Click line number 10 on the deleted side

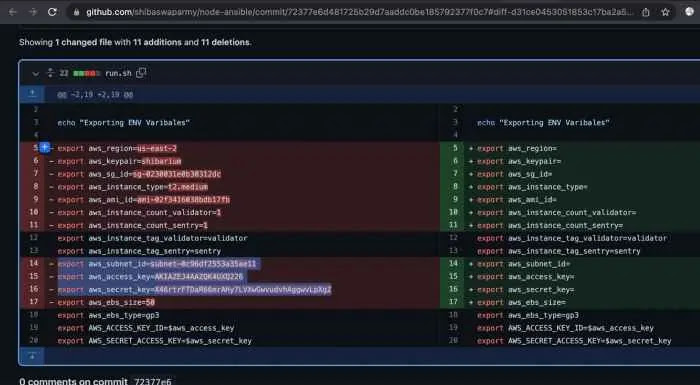[34, 212]
